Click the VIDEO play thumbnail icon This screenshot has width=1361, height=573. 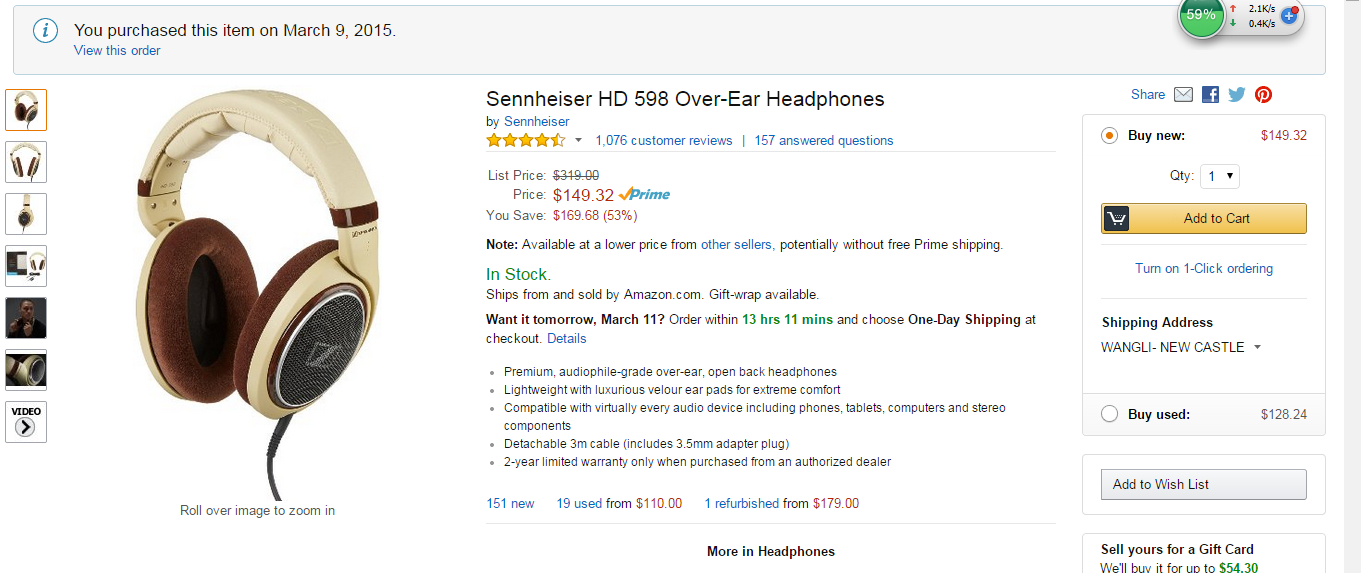(x=26, y=422)
